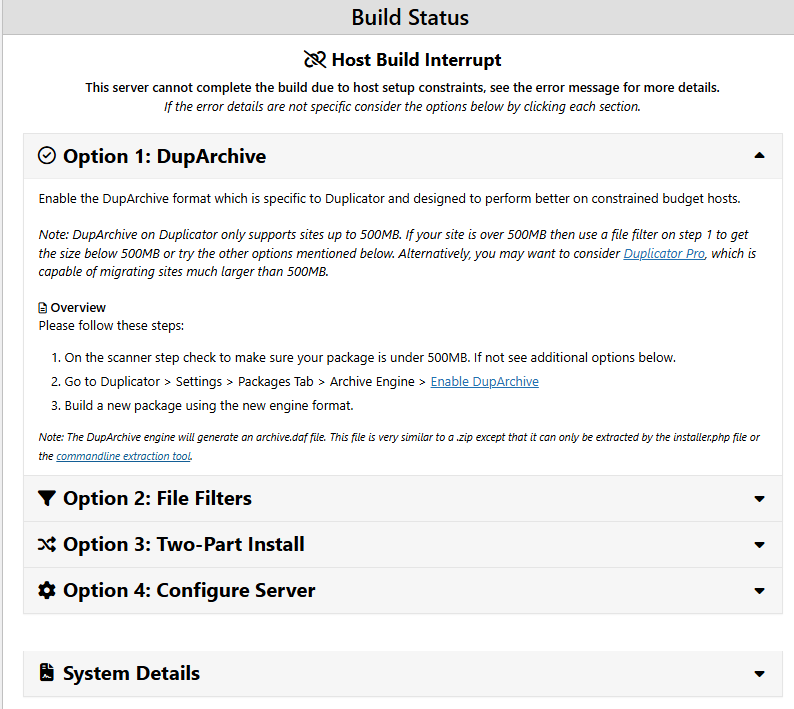Screen dimensions: 794x709
Task: Open the Duplicator Pro link
Action: click(x=664, y=254)
